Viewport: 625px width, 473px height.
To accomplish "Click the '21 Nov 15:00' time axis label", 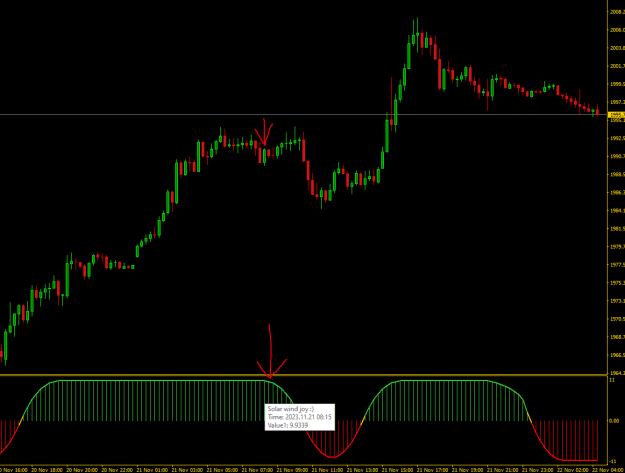I will 397,470.
